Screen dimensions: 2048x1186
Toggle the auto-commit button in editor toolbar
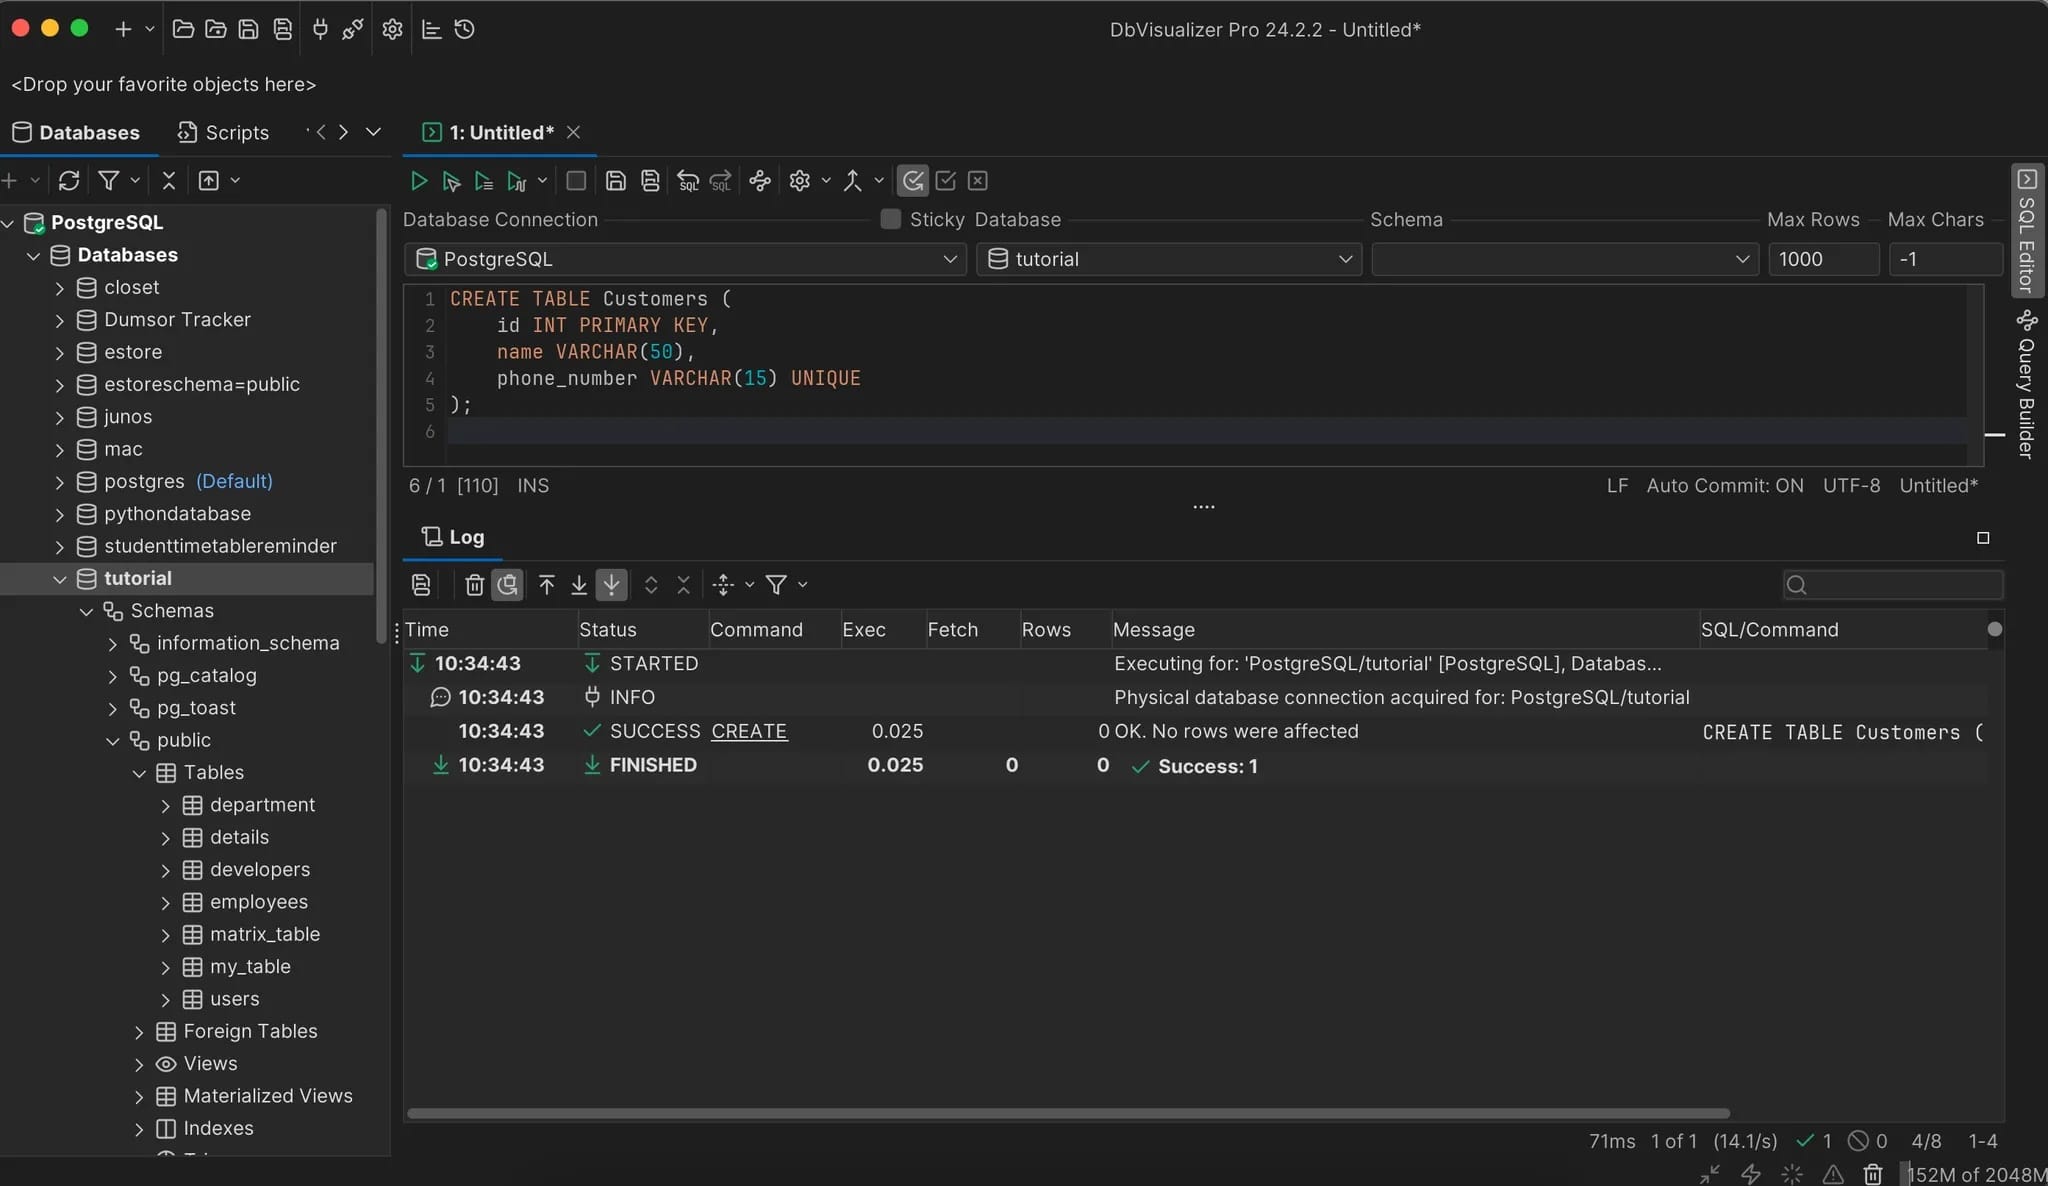(x=913, y=181)
